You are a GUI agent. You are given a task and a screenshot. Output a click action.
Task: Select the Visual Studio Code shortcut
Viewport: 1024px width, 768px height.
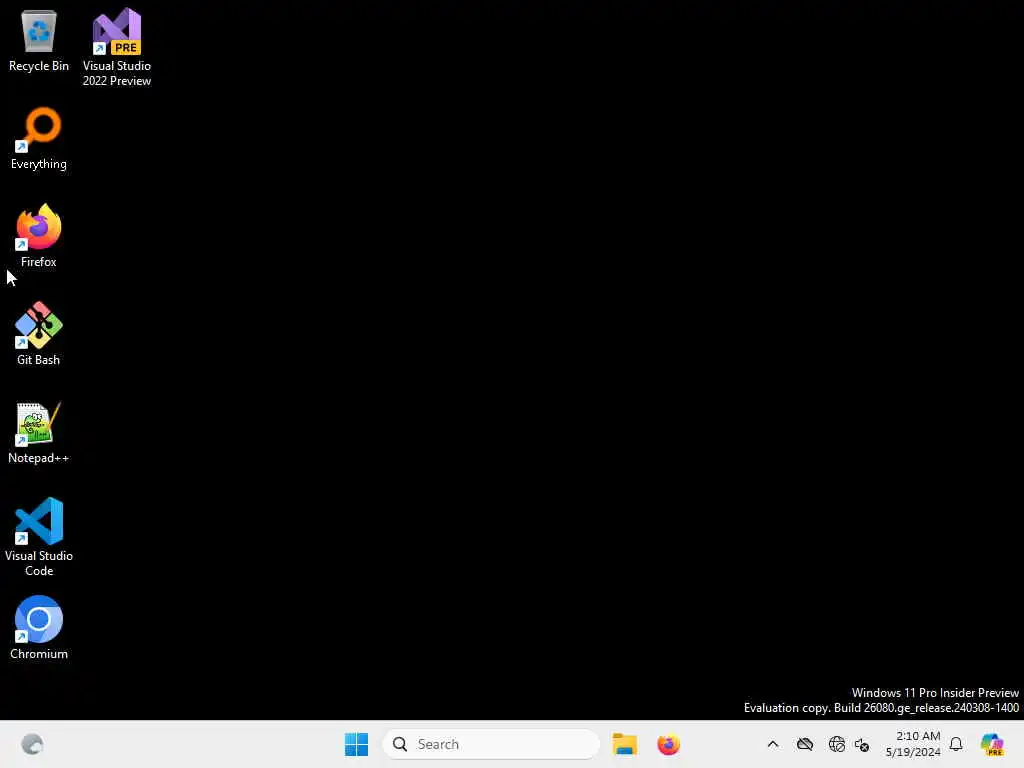pos(39,537)
